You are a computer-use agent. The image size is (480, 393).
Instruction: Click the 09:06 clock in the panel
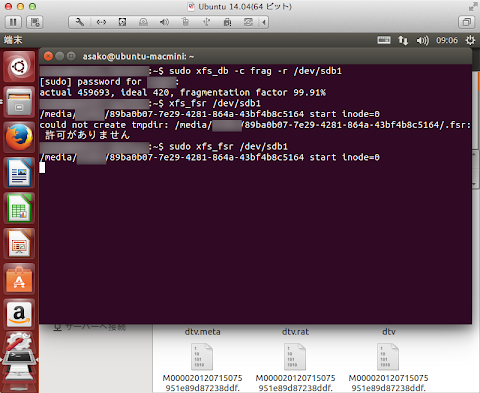pos(447,40)
